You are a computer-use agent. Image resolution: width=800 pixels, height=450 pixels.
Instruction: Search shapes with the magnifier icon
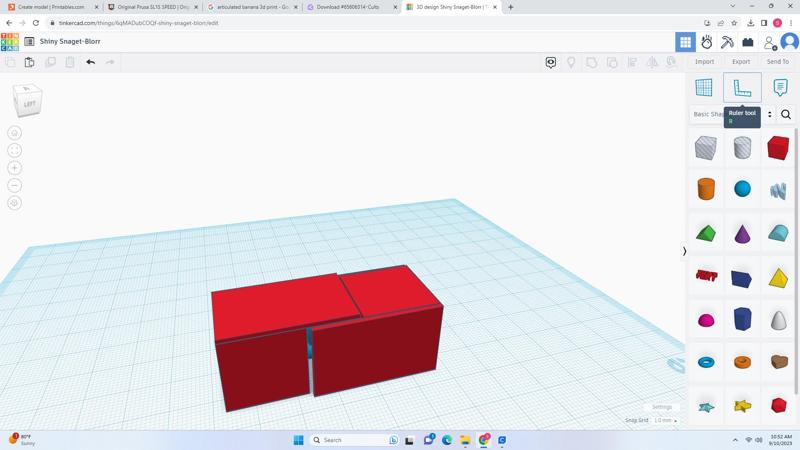coord(786,114)
